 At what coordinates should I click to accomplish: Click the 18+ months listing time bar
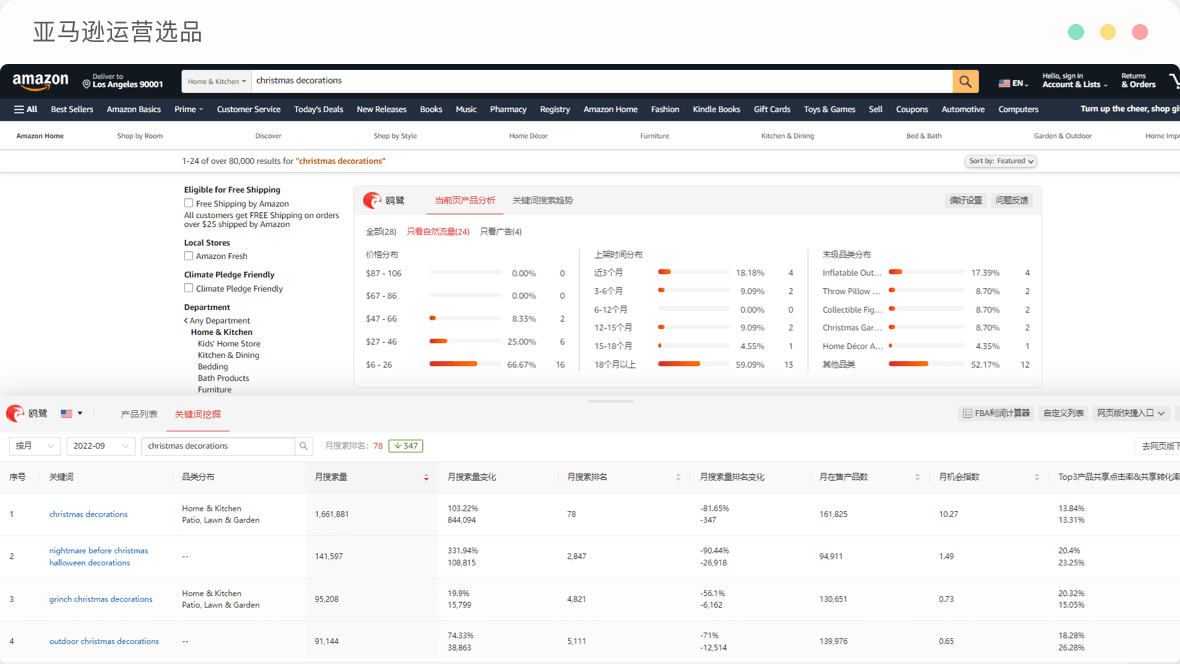point(694,364)
